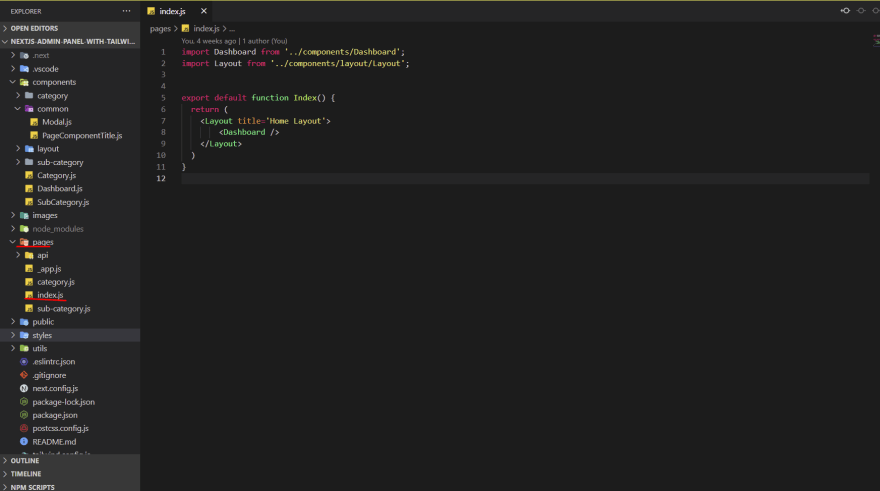This screenshot has height=491, width=880.
Task: Collapse the pages folder chevron
Action: pos(13,242)
